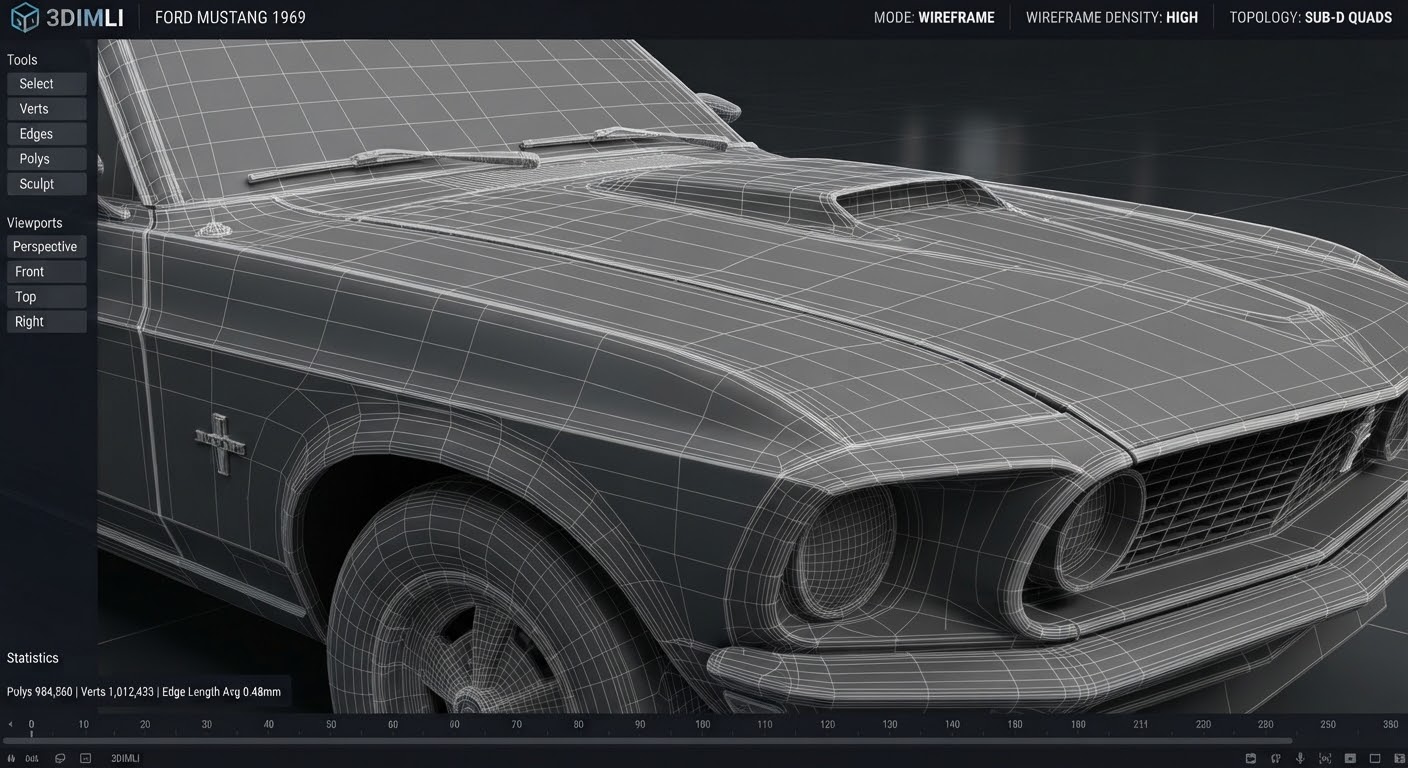Click the "Viewports" section heading
Screen dimensions: 1408x768
(35, 223)
